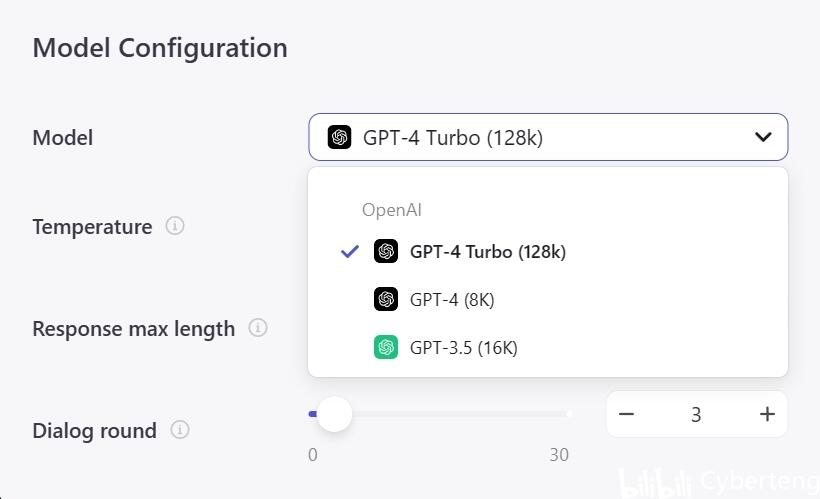Click the Temperature info icon
This screenshot has width=820, height=499.
point(175,226)
